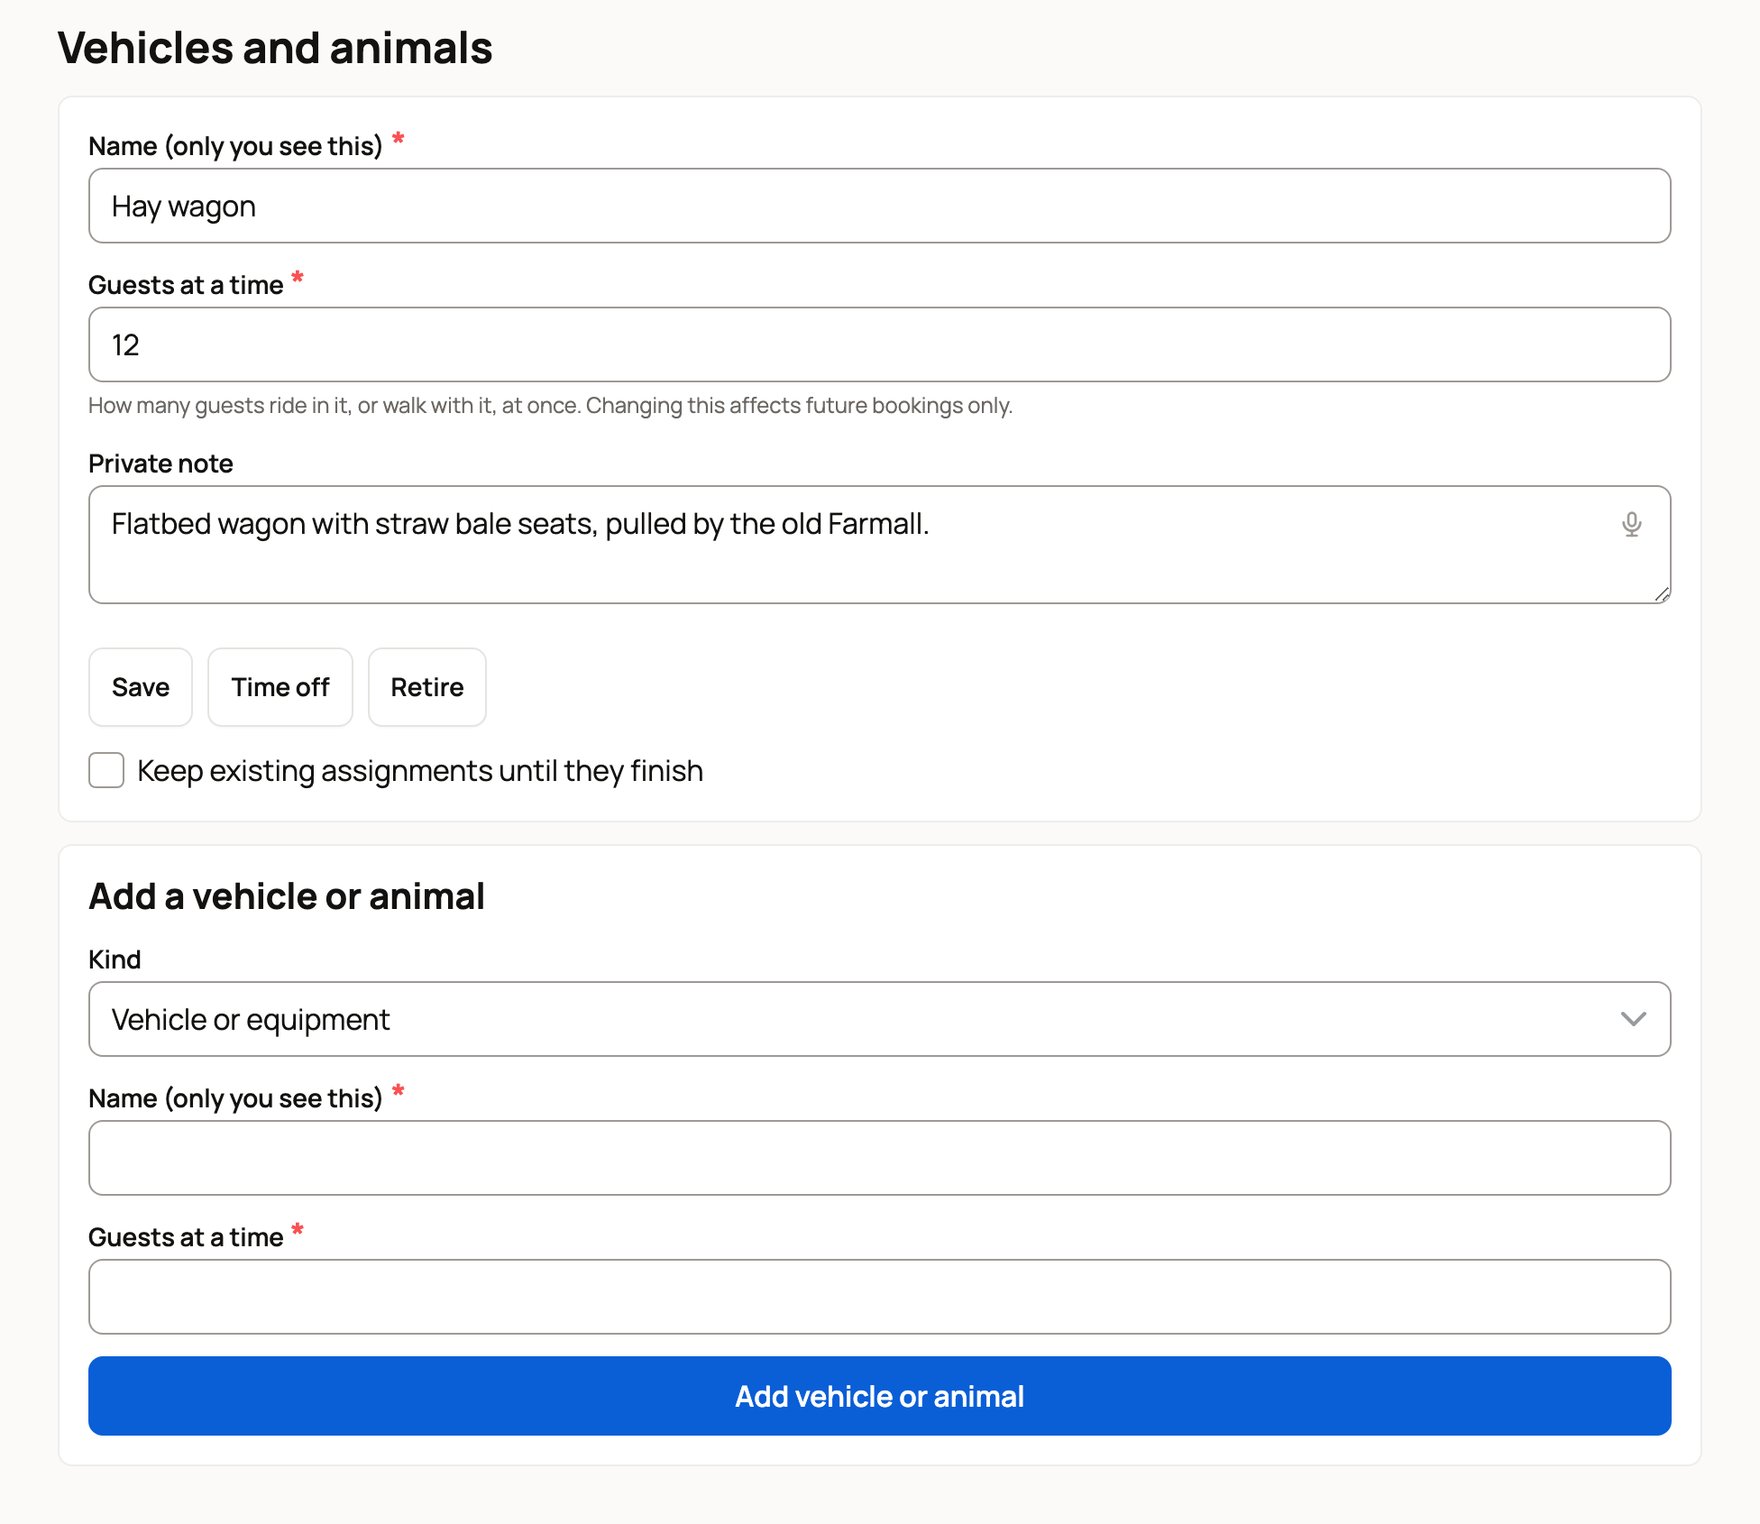Expand the Kind dropdown chevron arrow
The width and height of the screenshot is (1760, 1524).
point(1633,1019)
